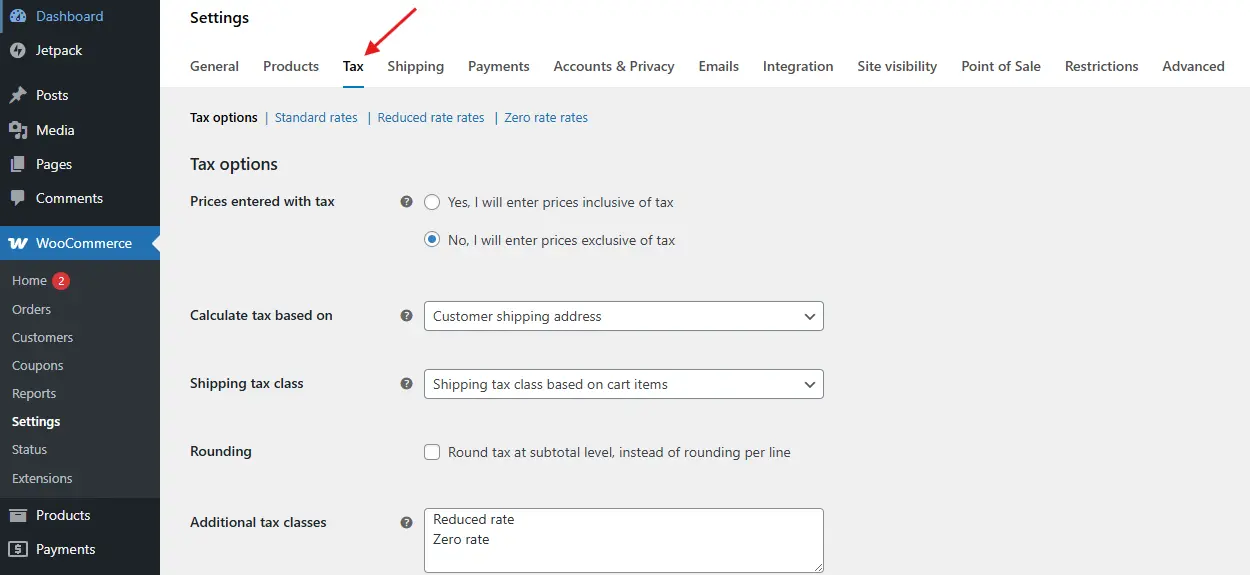
Task: Click help icon for Shipping tax class
Action: [406, 383]
